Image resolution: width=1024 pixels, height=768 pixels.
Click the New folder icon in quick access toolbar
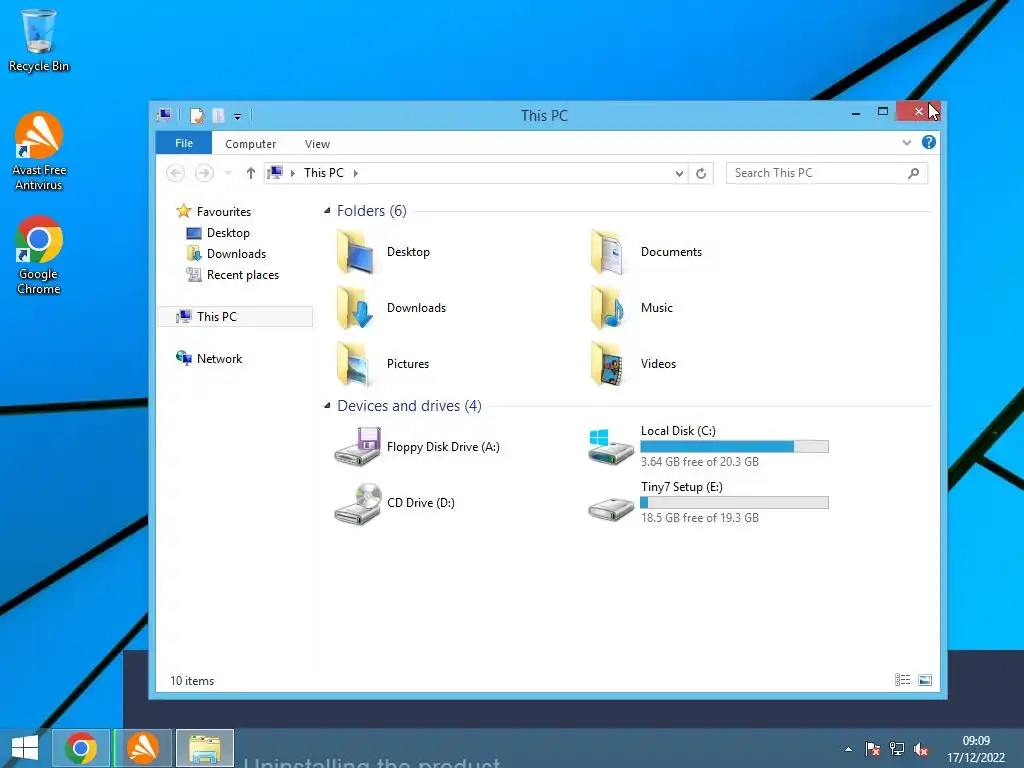pos(218,116)
